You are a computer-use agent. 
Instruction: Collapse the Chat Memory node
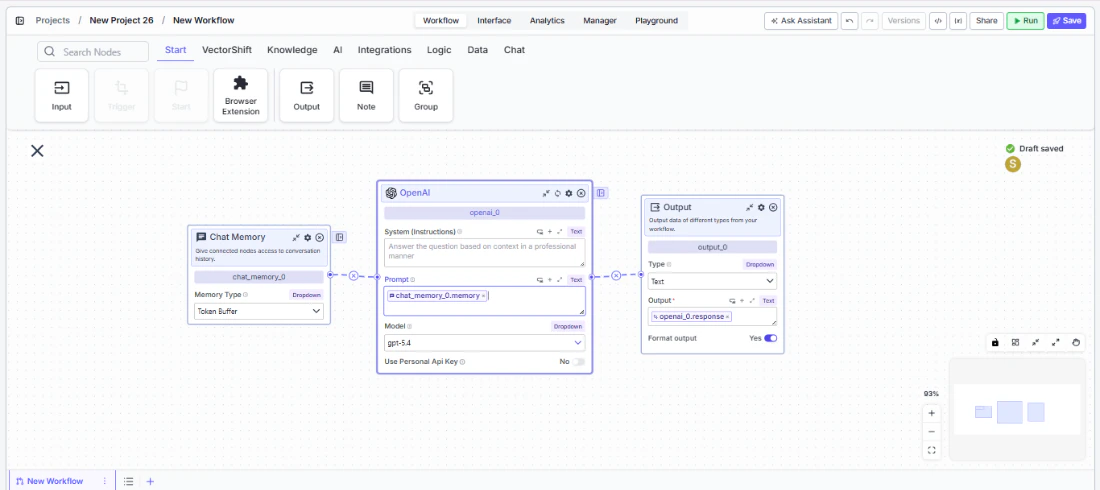[296, 237]
